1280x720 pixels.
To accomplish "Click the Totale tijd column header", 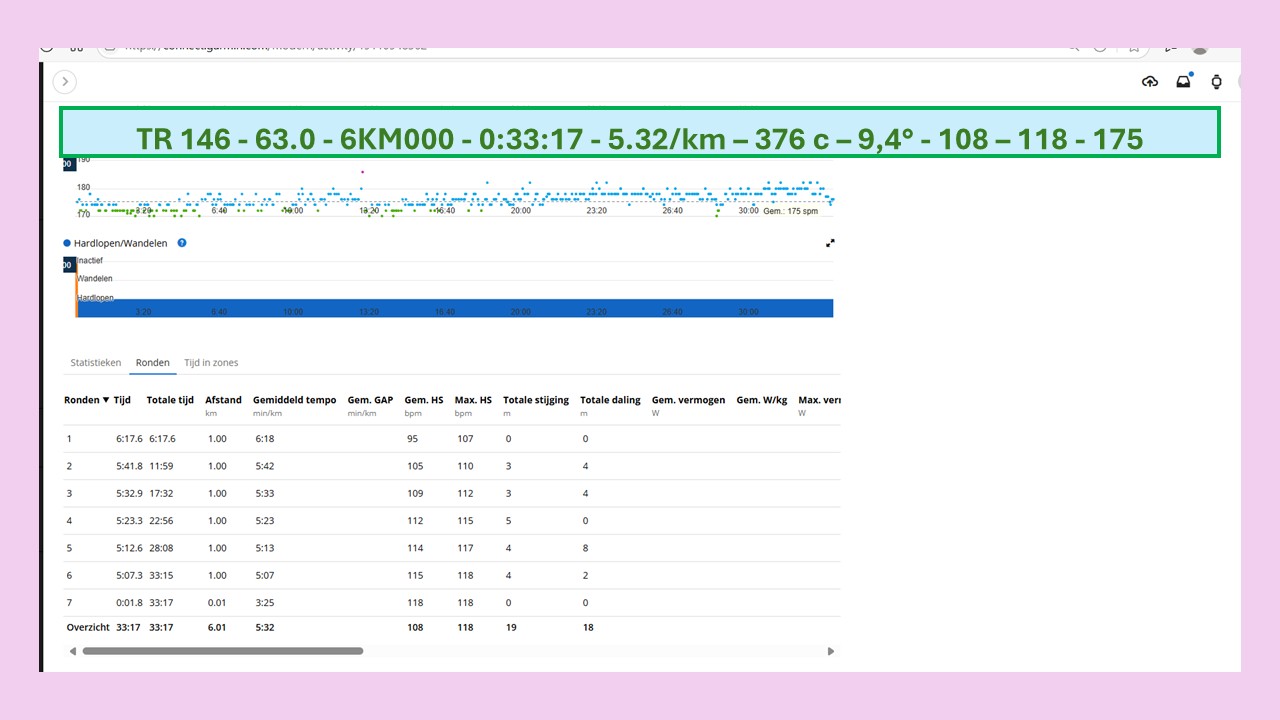I will [170, 400].
